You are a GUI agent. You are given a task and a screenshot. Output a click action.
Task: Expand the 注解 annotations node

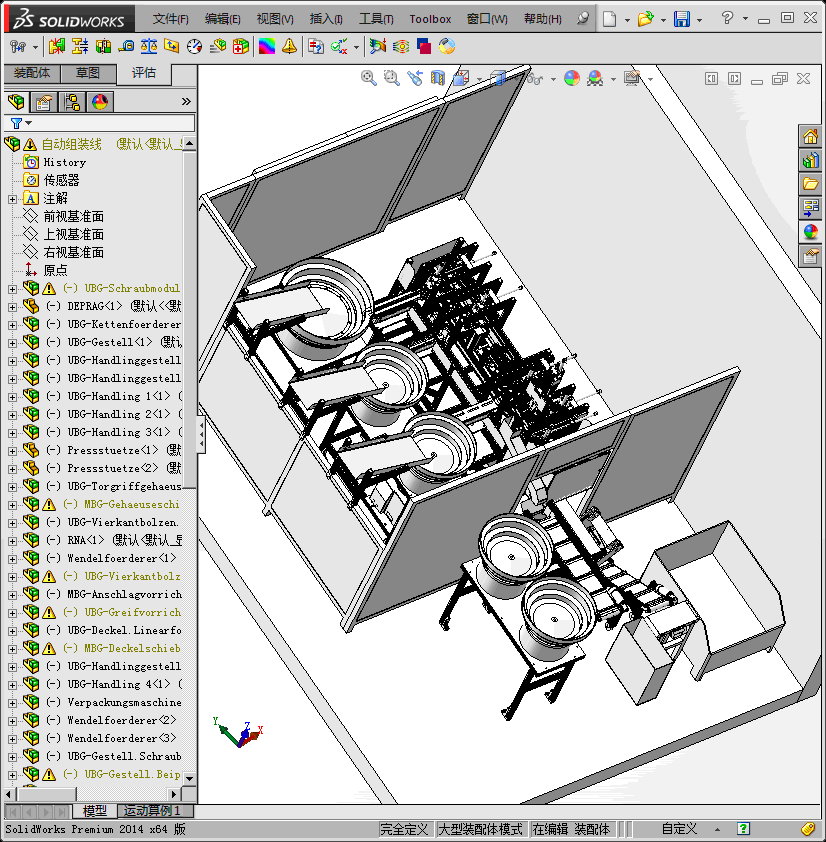pyautogui.click(x=12, y=199)
